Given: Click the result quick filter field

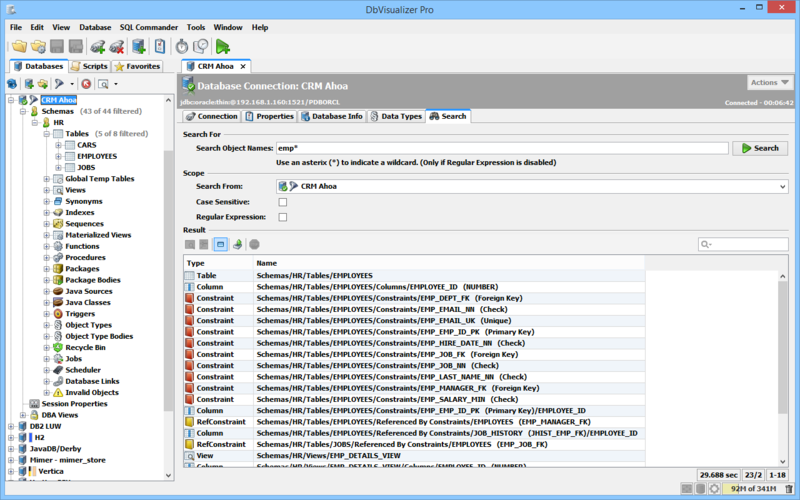Looking at the screenshot, I should [743, 244].
